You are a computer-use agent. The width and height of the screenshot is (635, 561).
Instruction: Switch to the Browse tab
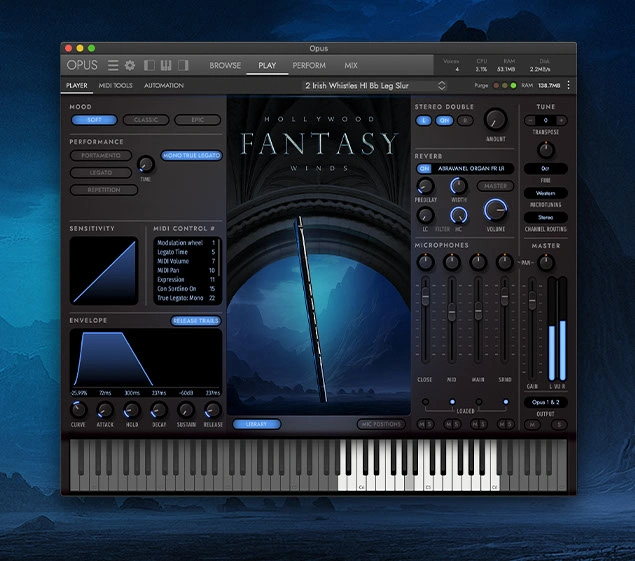(x=225, y=65)
